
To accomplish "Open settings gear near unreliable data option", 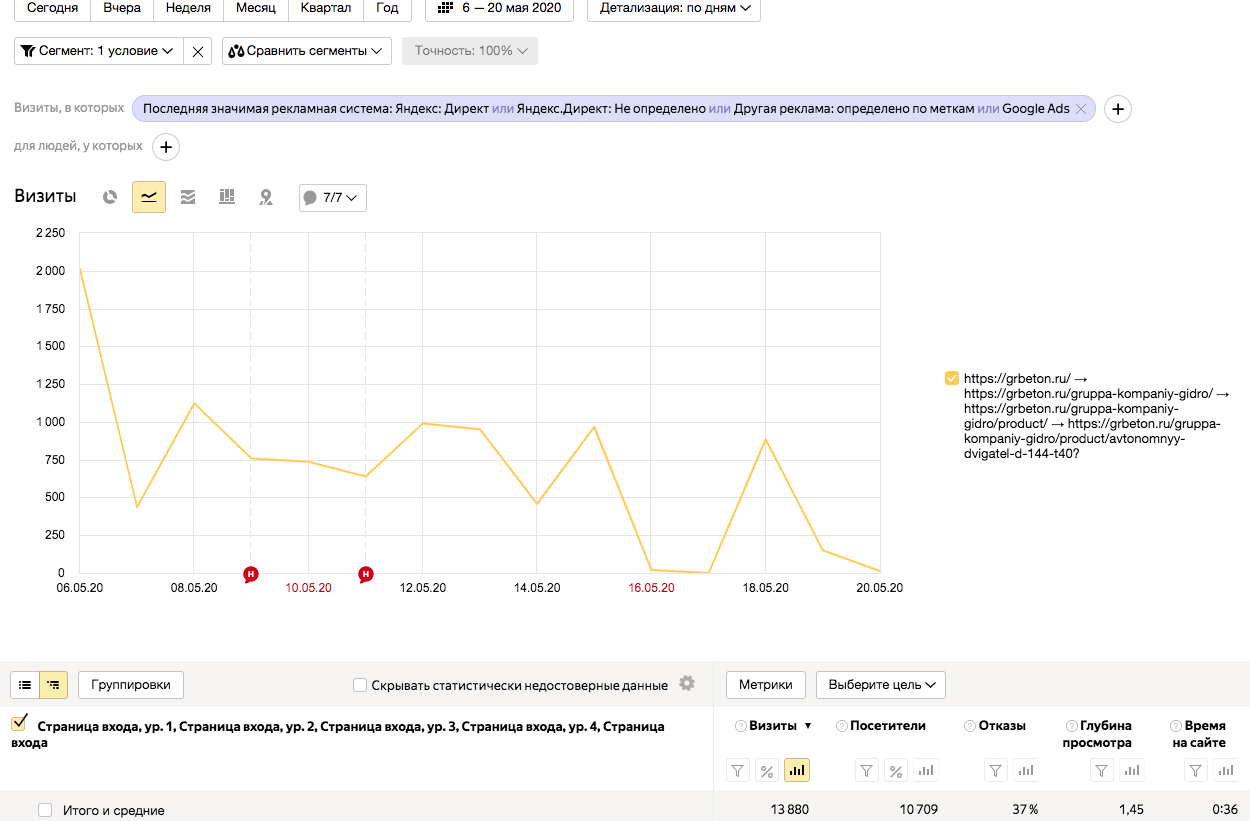I will click(x=686, y=684).
